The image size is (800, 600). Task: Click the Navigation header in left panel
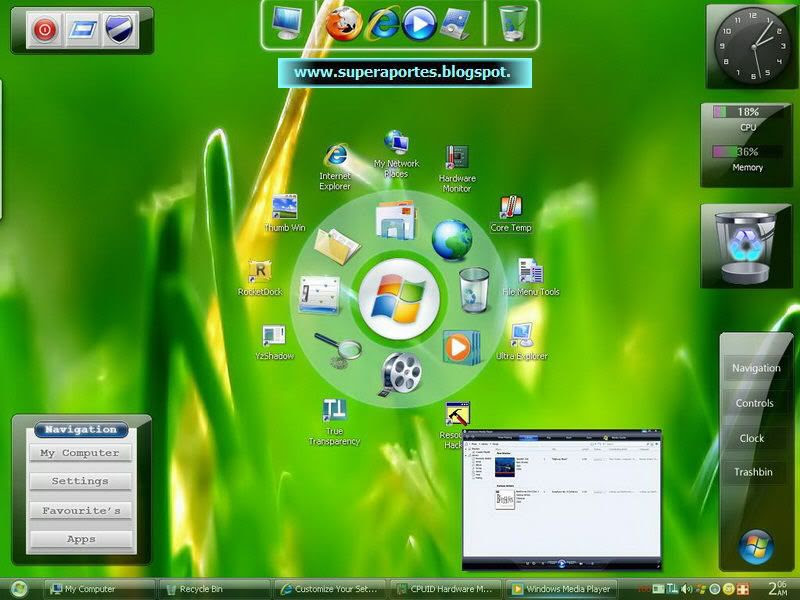81,430
